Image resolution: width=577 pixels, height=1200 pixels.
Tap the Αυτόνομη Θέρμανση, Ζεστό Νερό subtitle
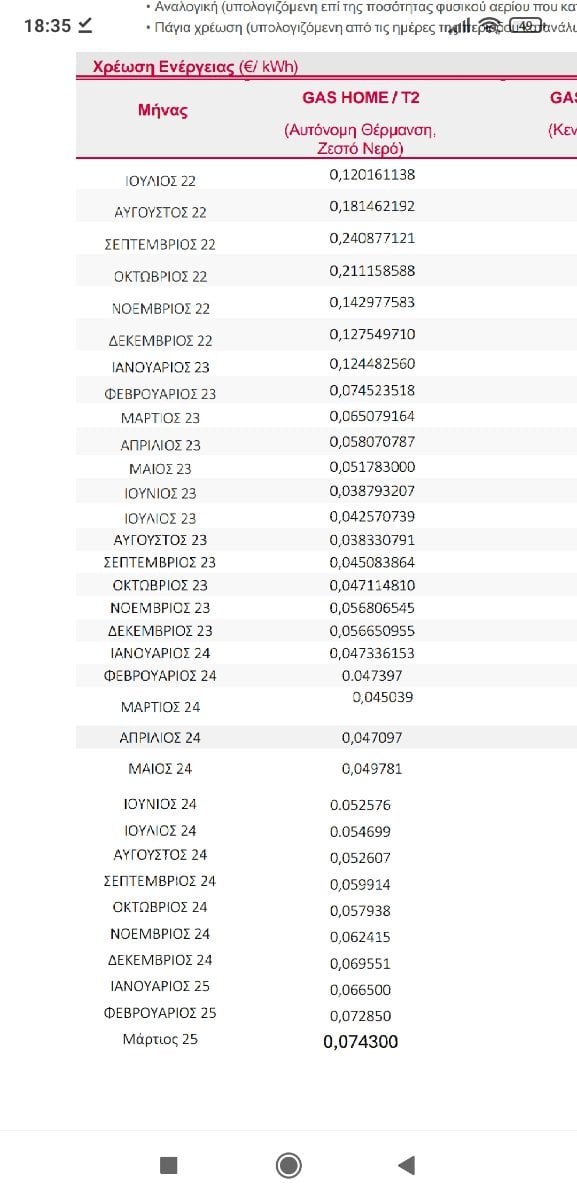pos(360,139)
